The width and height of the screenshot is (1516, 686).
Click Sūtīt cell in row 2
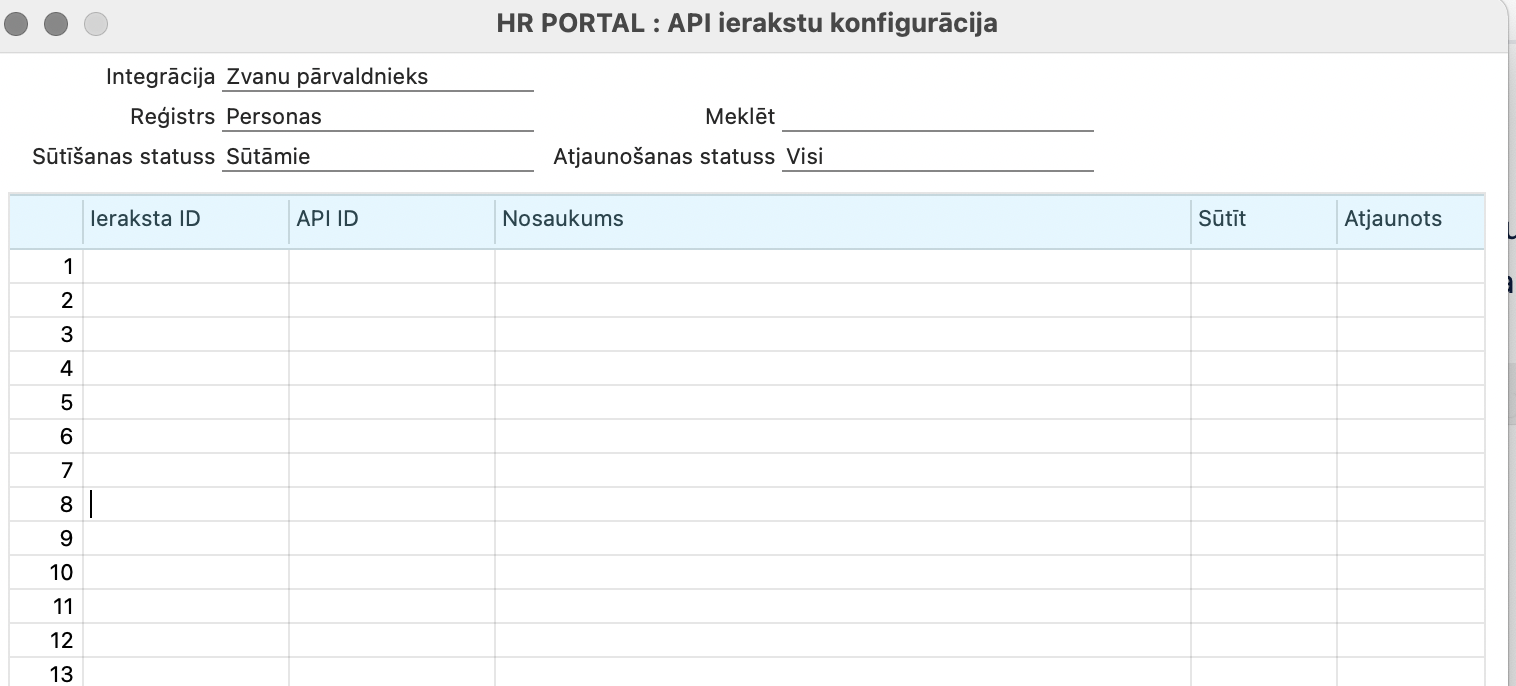[1263, 301]
